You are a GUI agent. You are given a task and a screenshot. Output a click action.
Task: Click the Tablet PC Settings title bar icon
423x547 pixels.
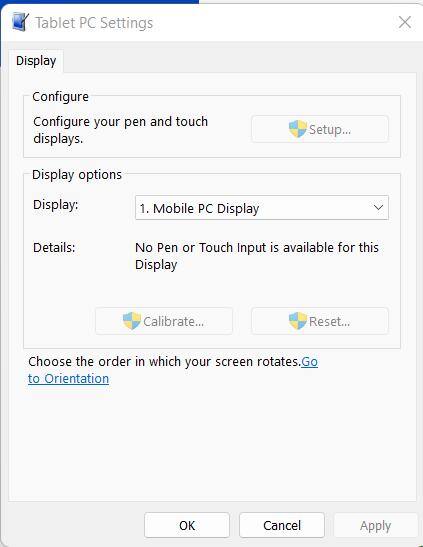click(20, 22)
